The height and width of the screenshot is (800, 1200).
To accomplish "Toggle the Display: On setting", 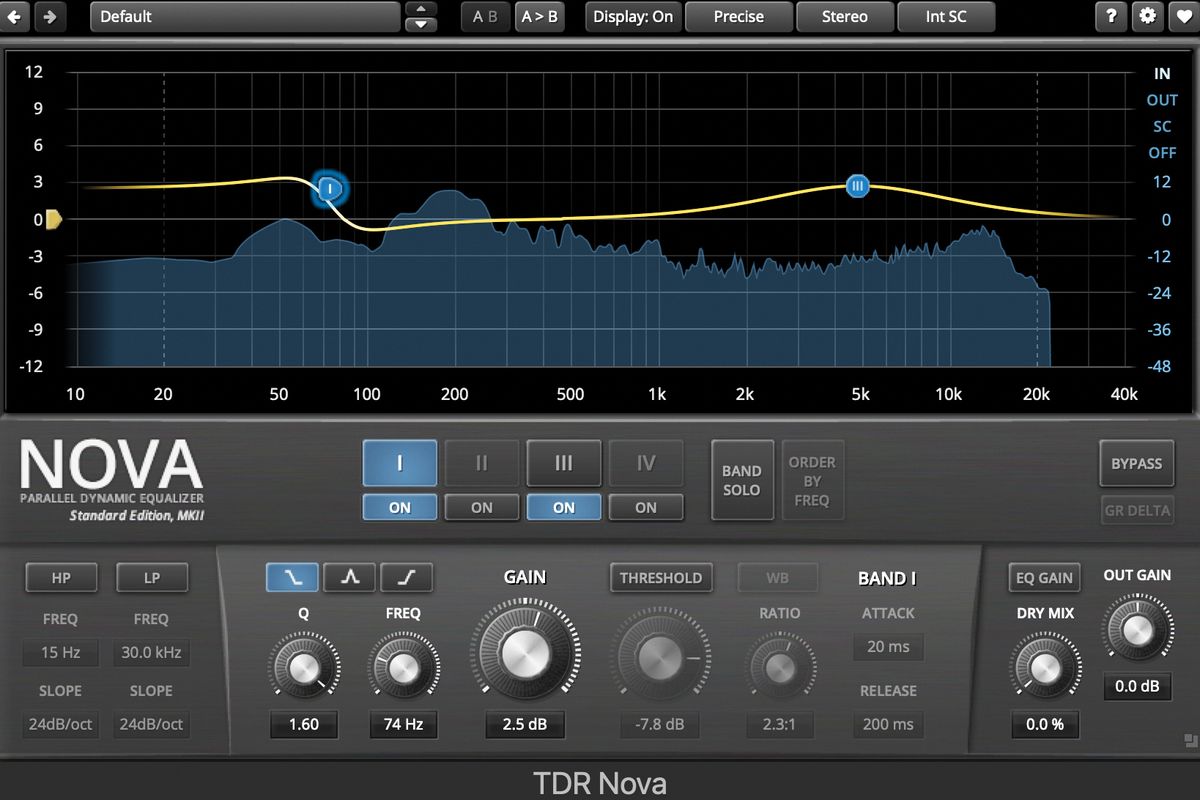I will pyautogui.click(x=632, y=17).
